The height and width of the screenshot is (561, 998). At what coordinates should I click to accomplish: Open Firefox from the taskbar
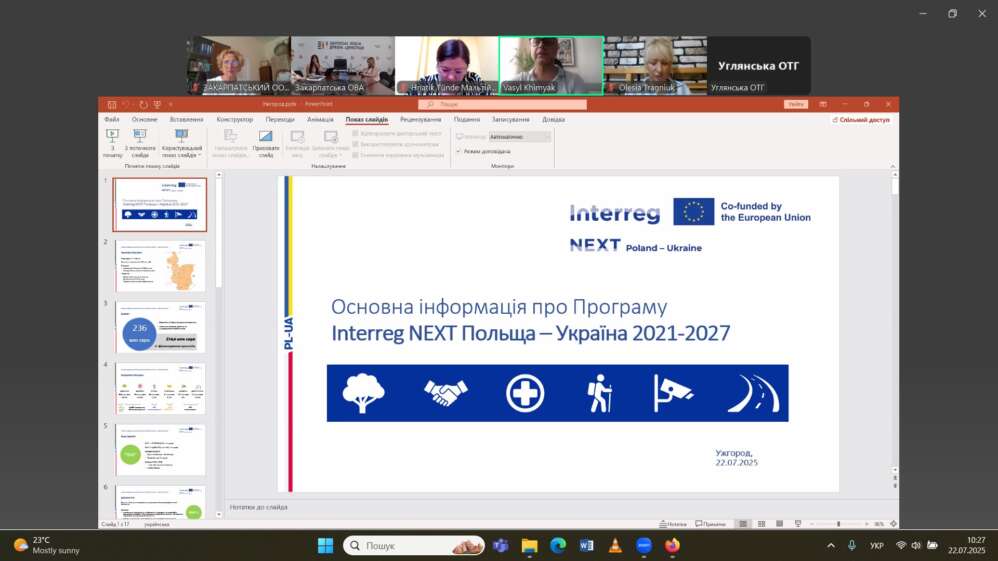click(x=672, y=546)
